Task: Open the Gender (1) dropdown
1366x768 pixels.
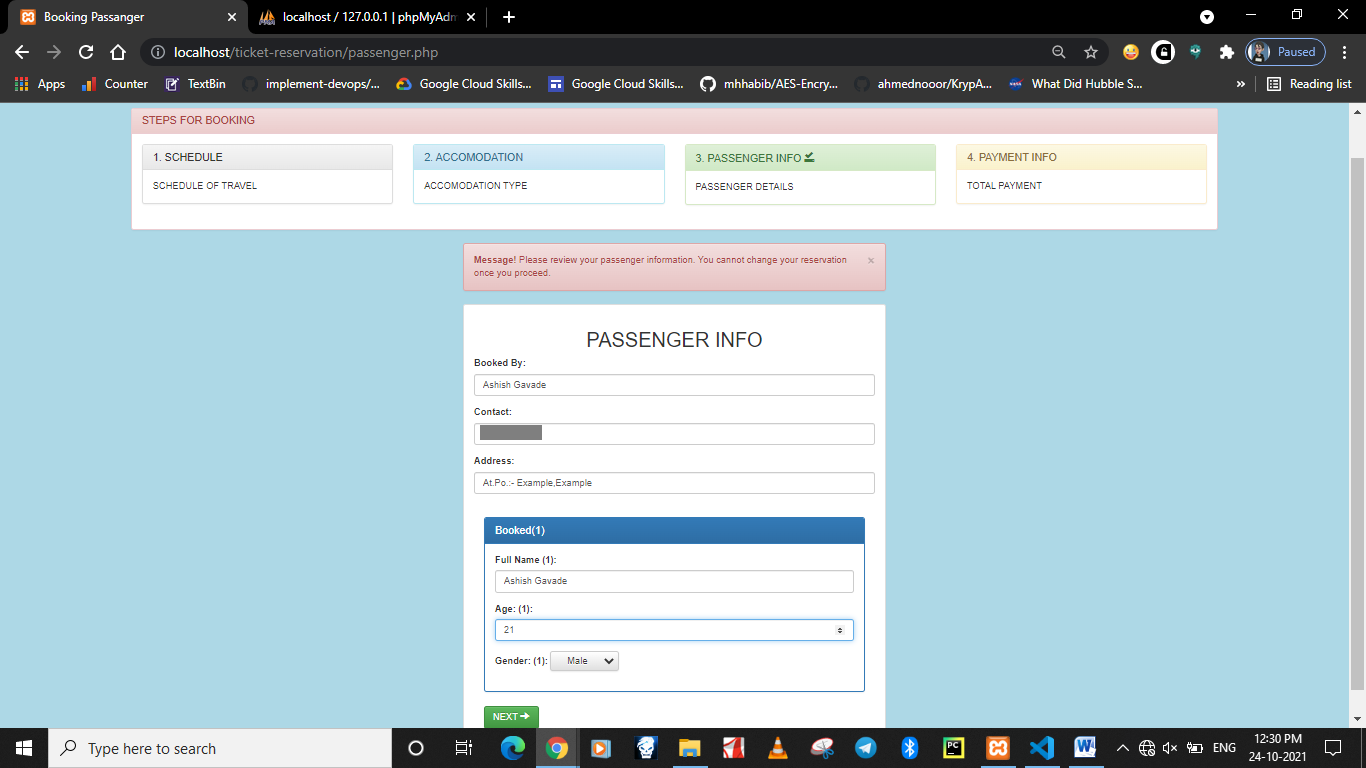Action: click(x=584, y=661)
